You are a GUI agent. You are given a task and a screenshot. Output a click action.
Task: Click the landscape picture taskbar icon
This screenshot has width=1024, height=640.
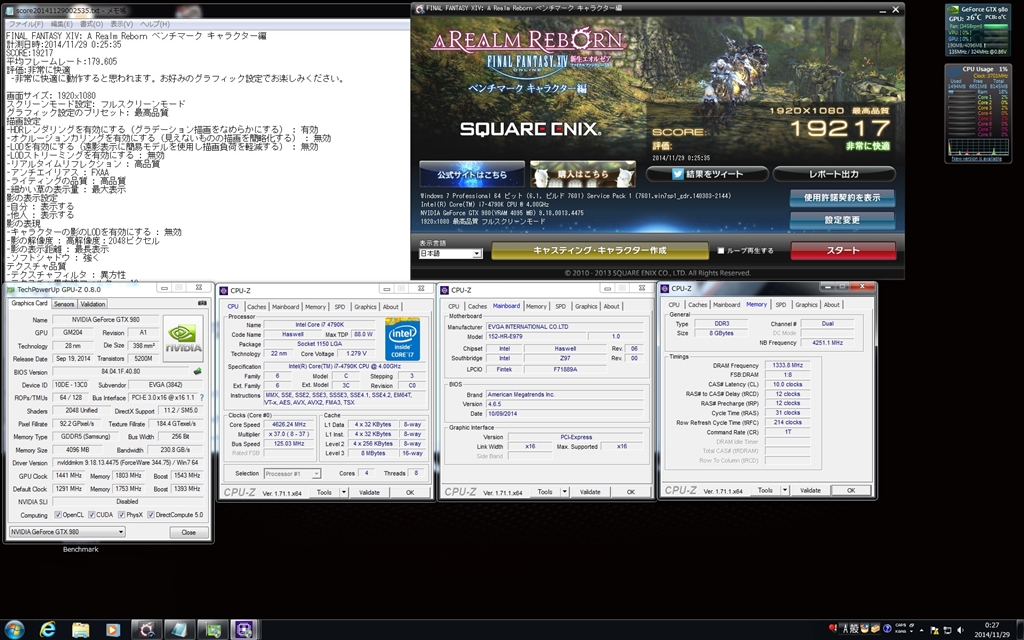tap(212, 630)
